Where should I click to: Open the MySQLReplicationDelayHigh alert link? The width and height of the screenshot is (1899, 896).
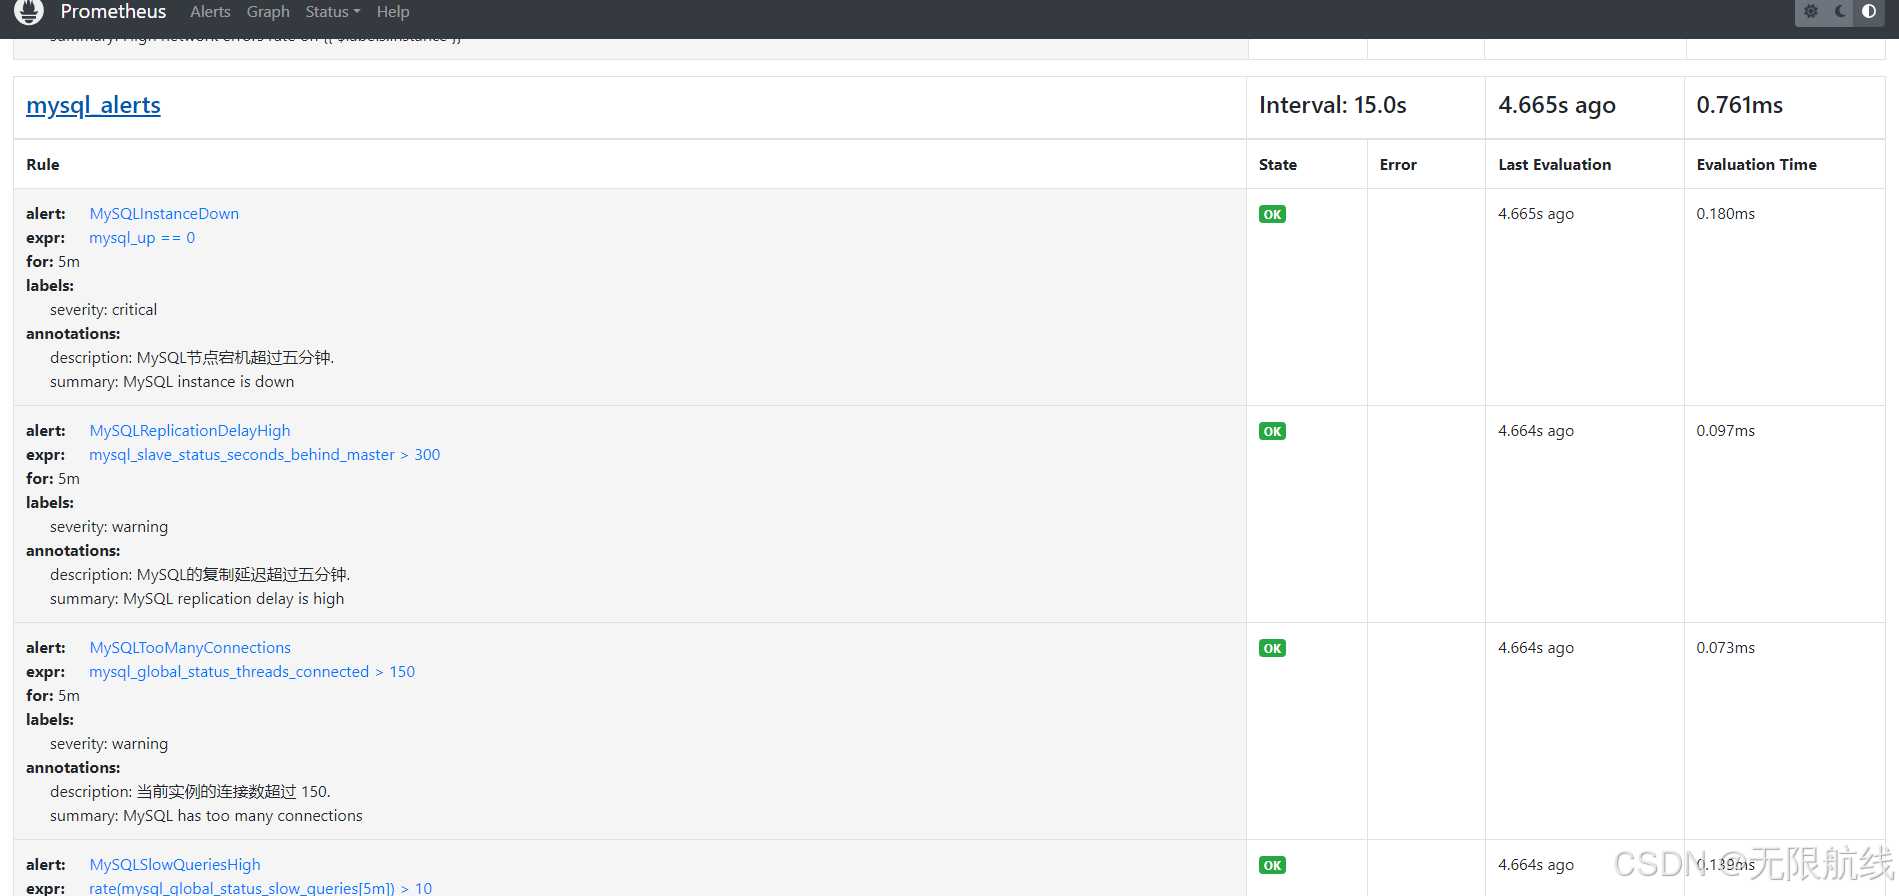point(189,430)
